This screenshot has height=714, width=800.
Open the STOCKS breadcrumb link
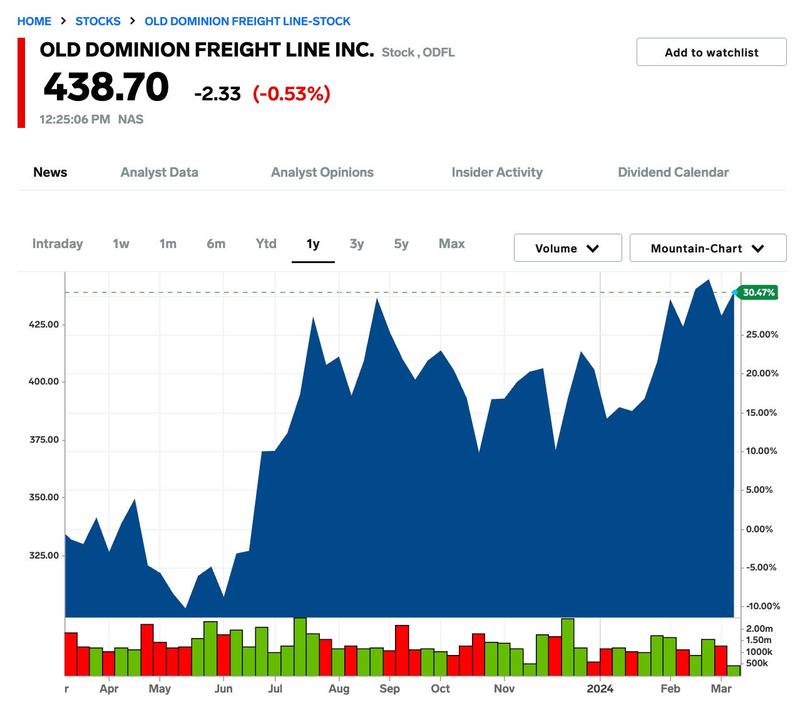pyautogui.click(x=98, y=21)
